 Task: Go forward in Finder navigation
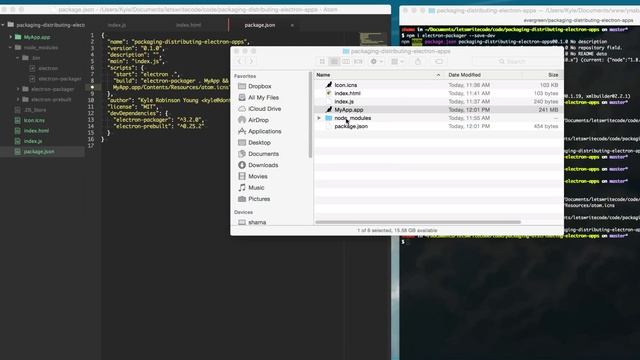point(251,61)
